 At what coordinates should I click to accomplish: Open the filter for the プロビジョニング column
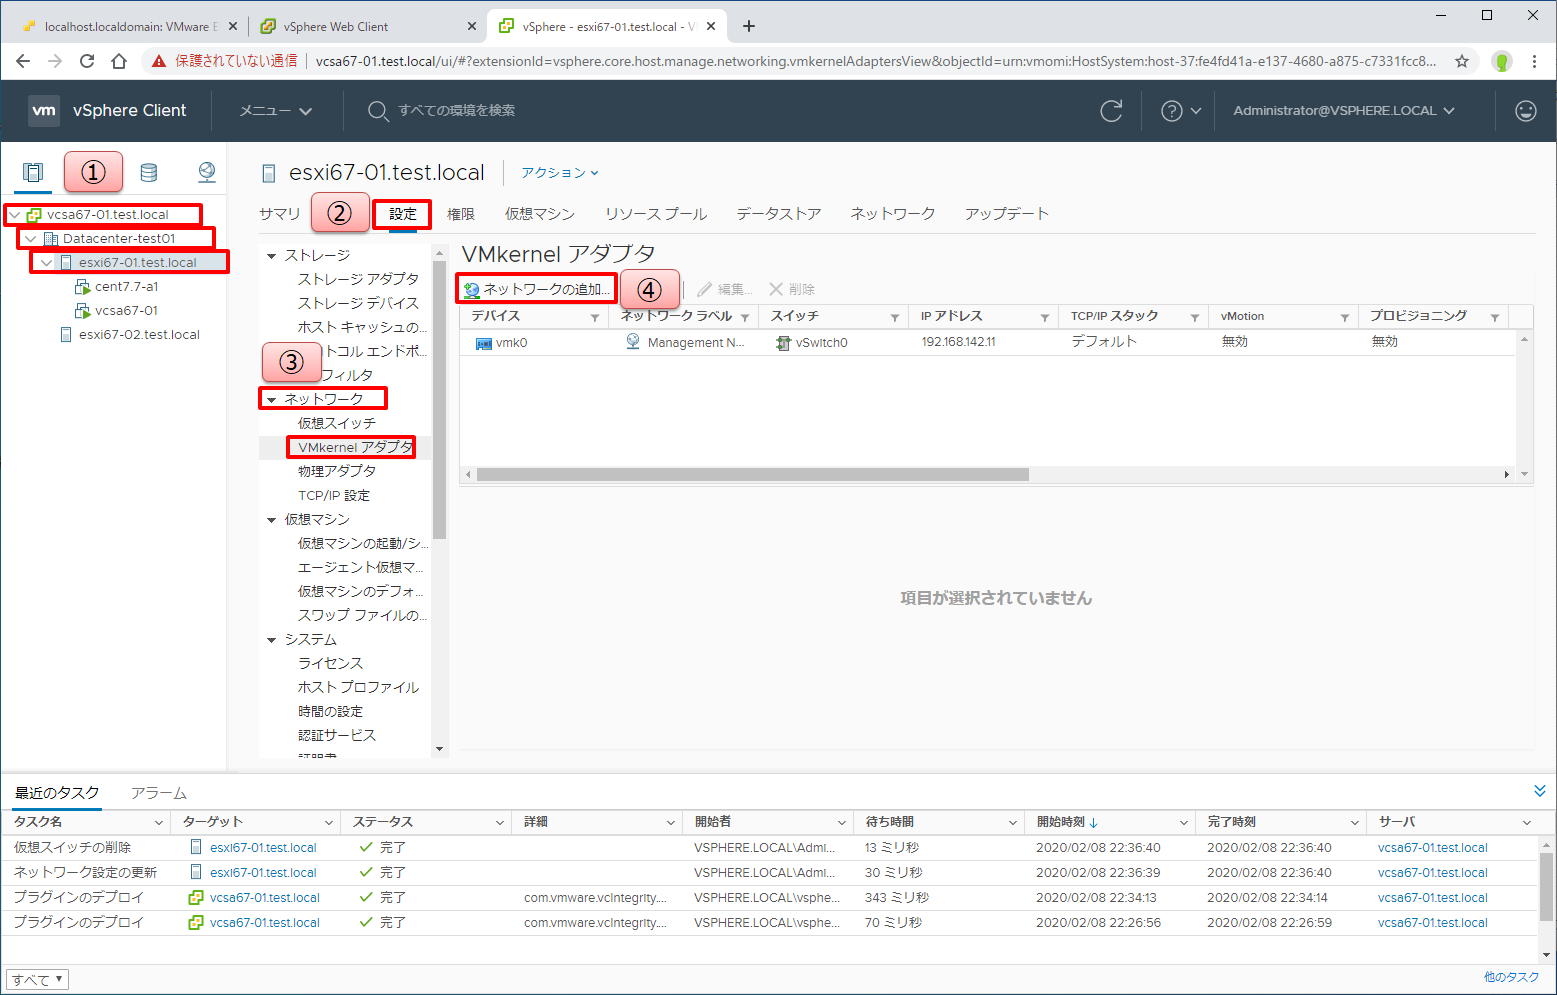(x=1495, y=317)
